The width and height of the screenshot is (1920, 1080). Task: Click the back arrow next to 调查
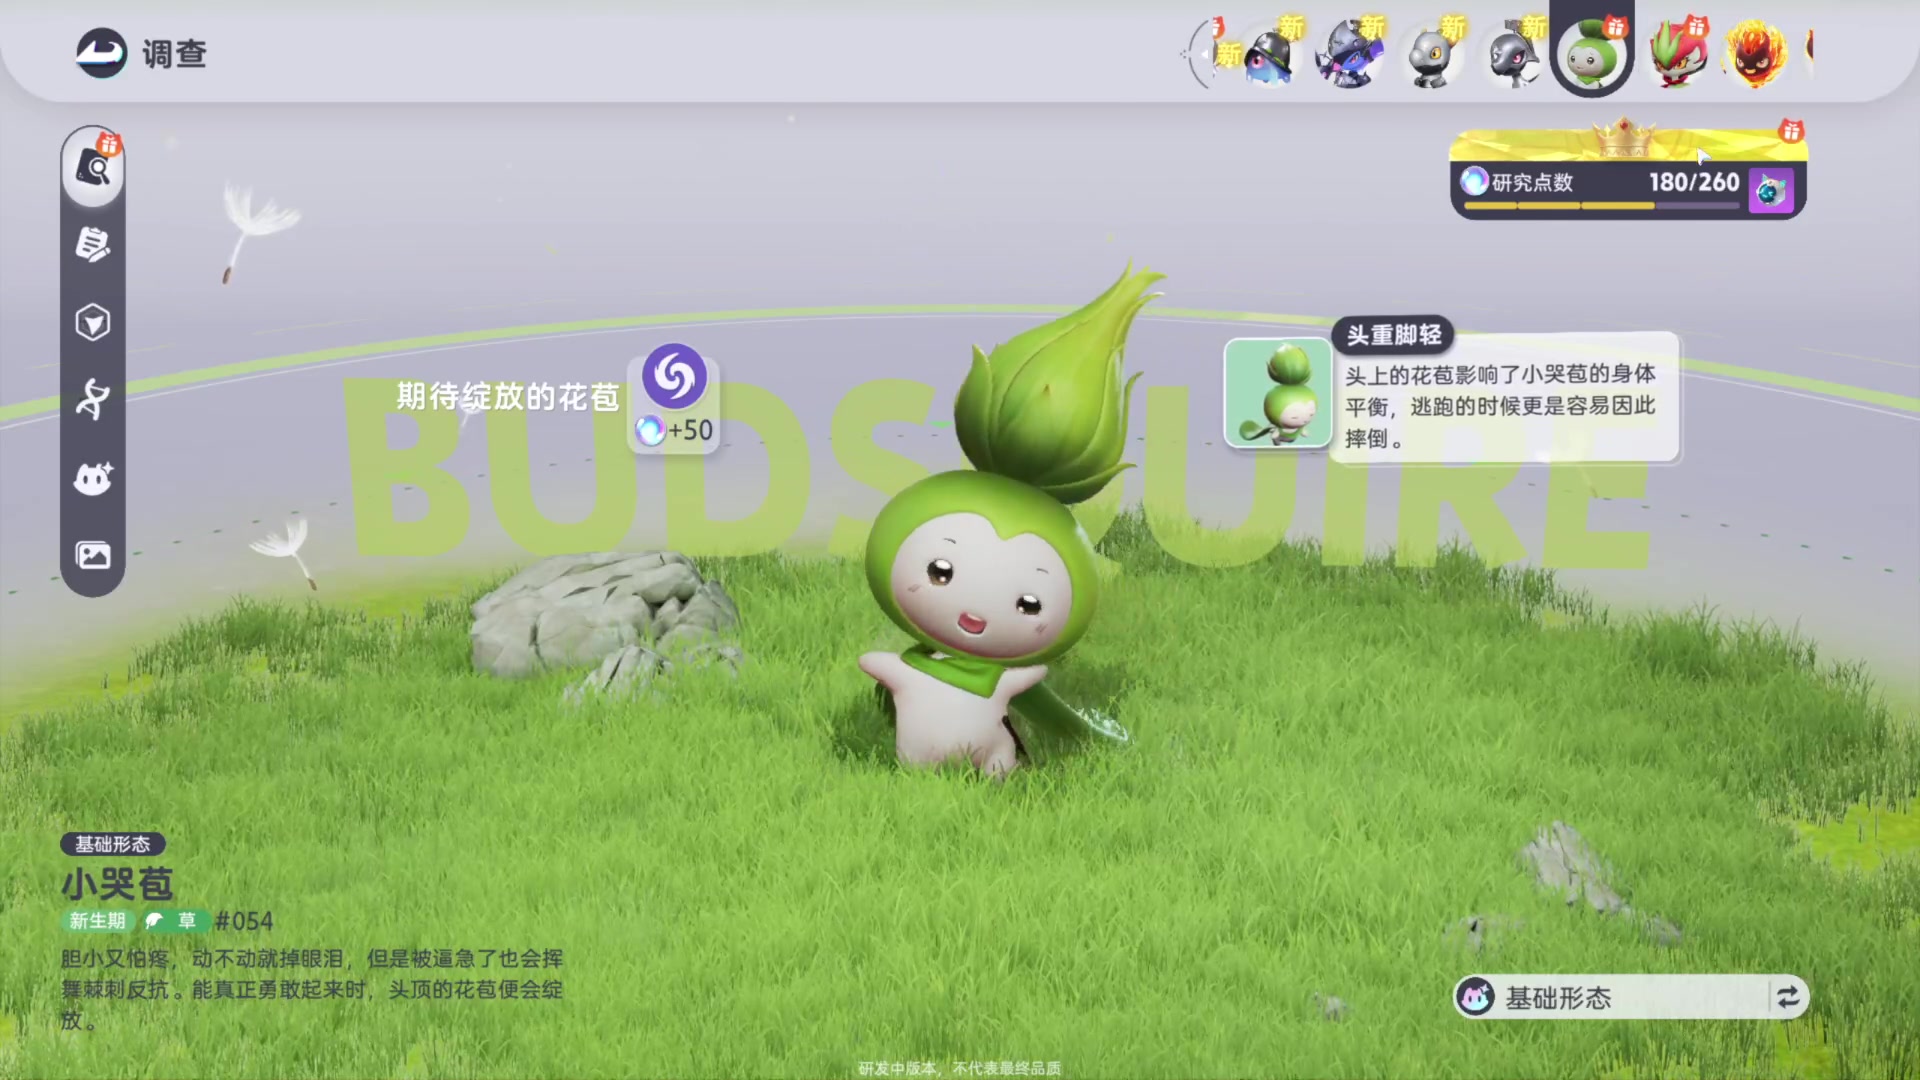(x=101, y=53)
